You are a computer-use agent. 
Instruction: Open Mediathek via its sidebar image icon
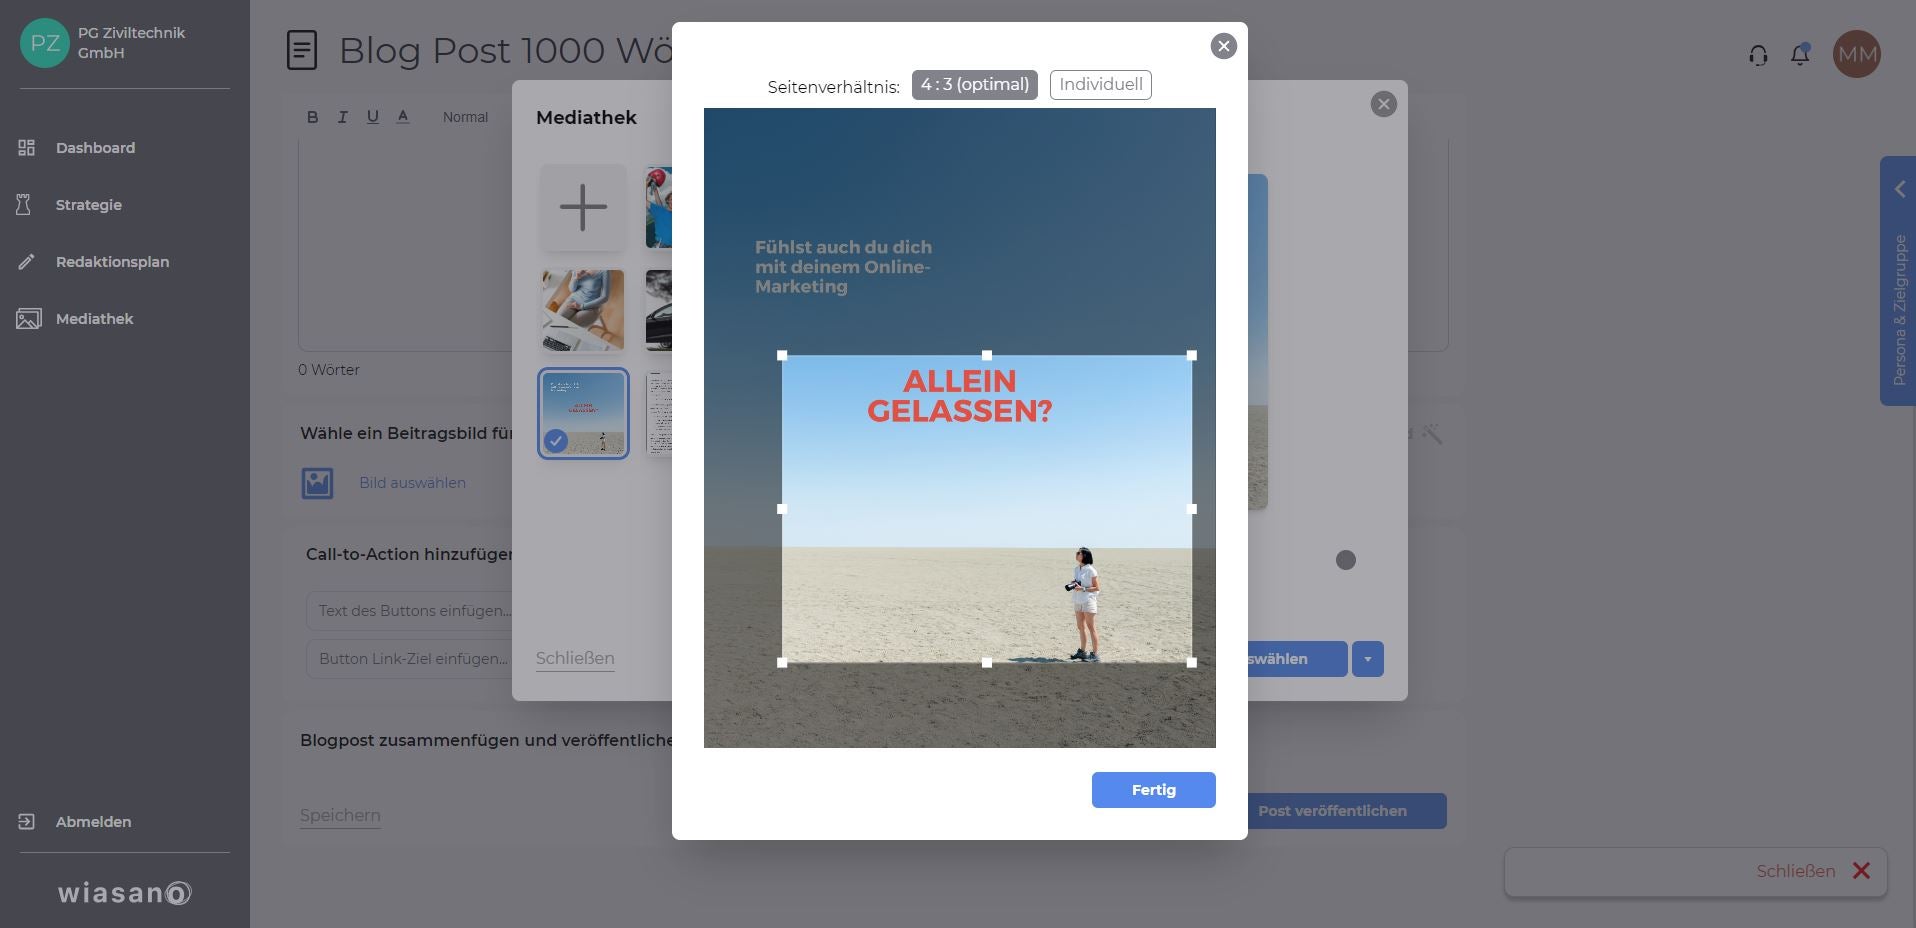[27, 318]
